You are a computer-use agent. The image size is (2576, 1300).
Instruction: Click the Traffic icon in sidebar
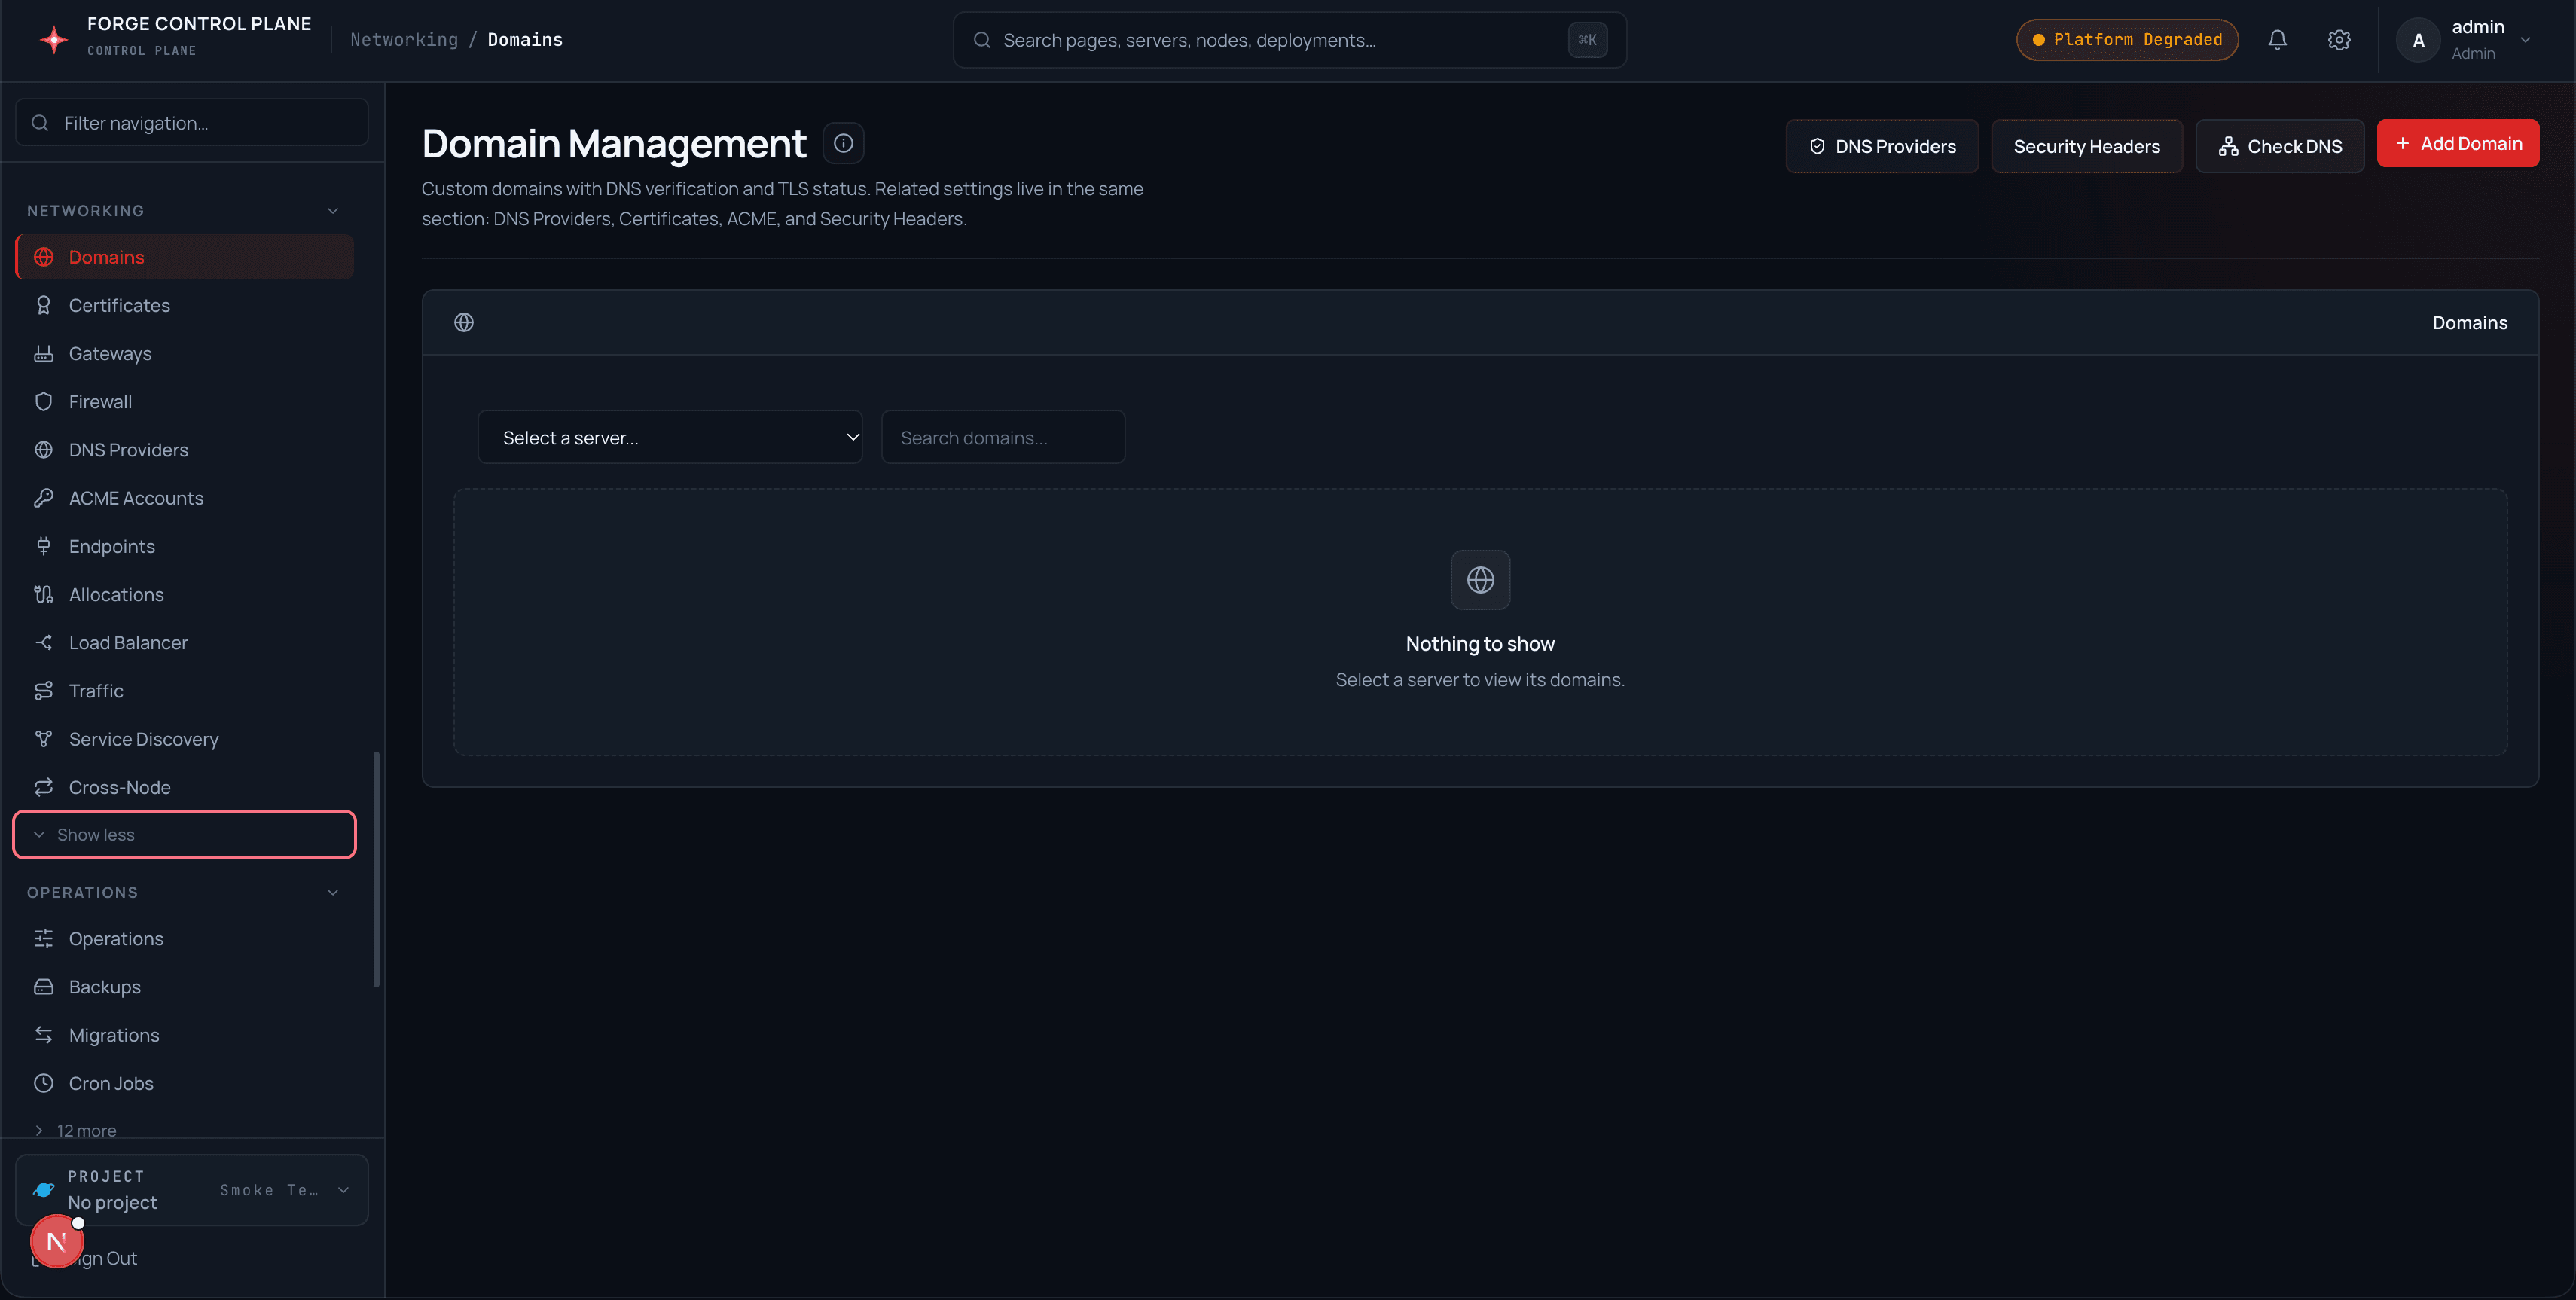(x=44, y=690)
